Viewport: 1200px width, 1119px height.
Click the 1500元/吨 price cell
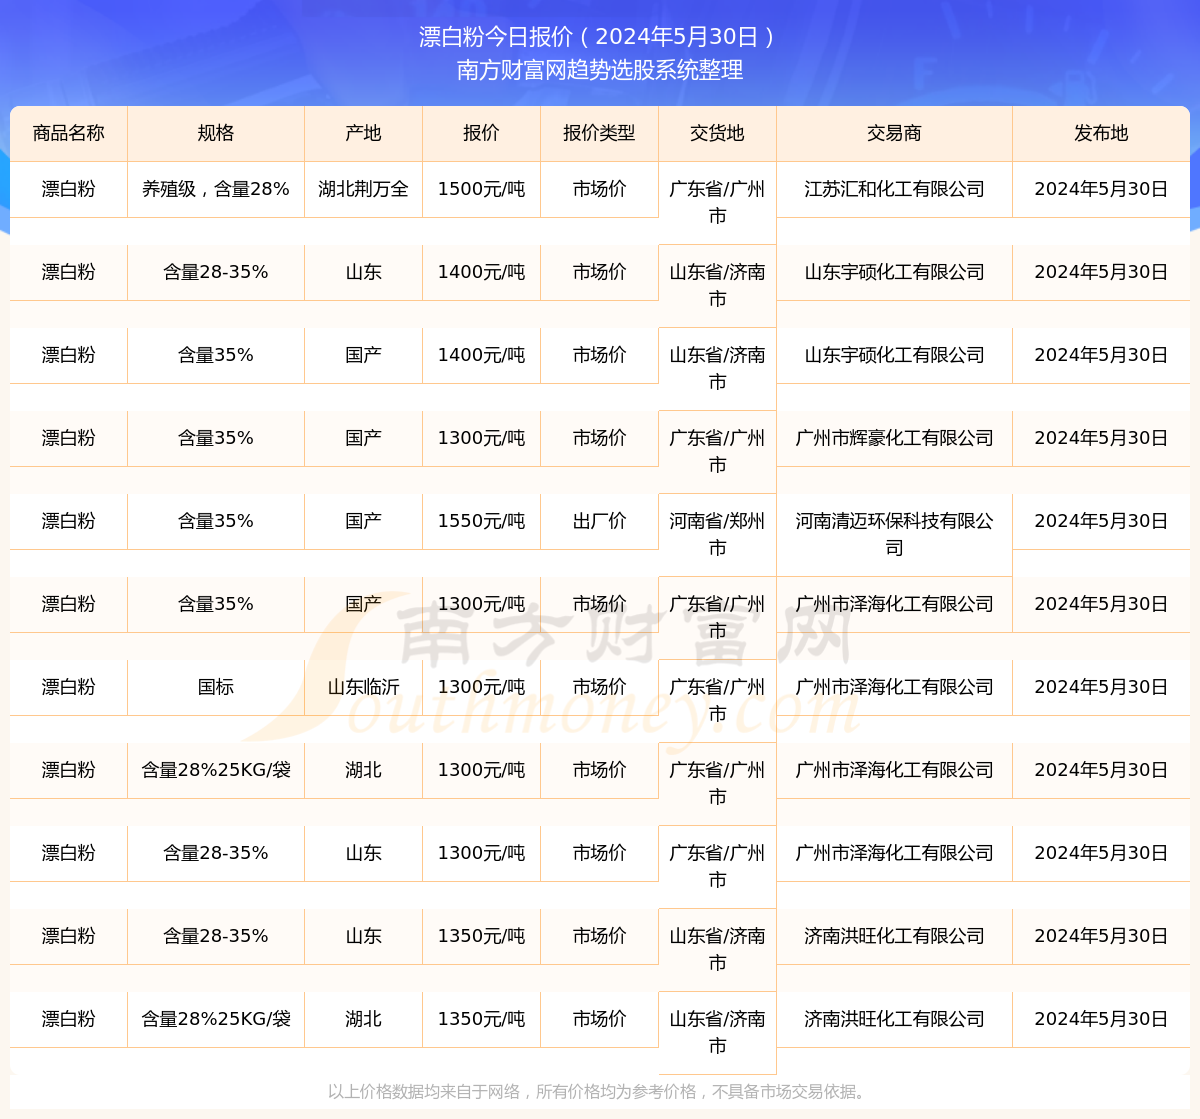click(x=481, y=189)
